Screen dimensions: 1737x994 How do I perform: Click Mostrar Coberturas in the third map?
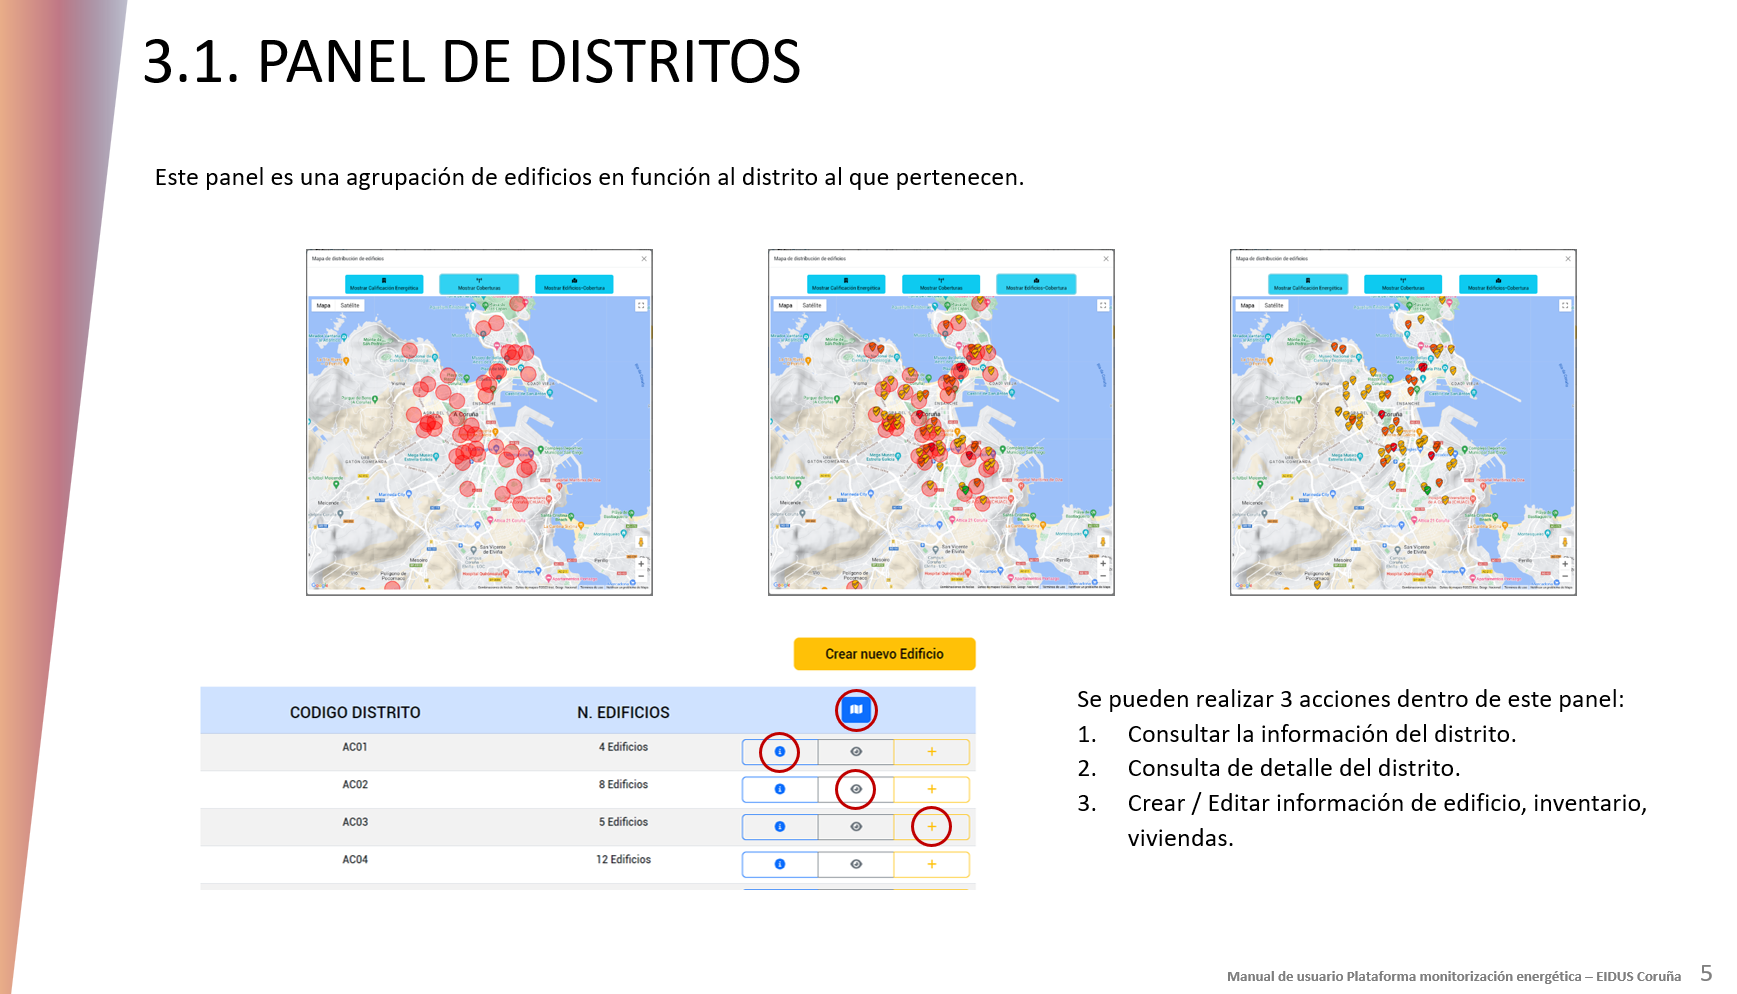click(x=1403, y=284)
